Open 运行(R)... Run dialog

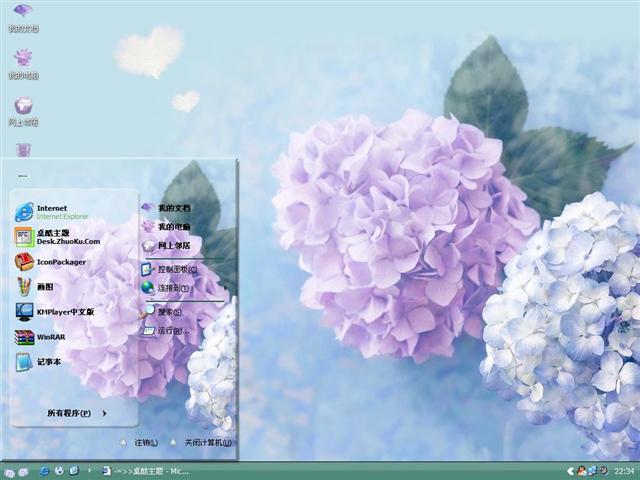click(166, 331)
